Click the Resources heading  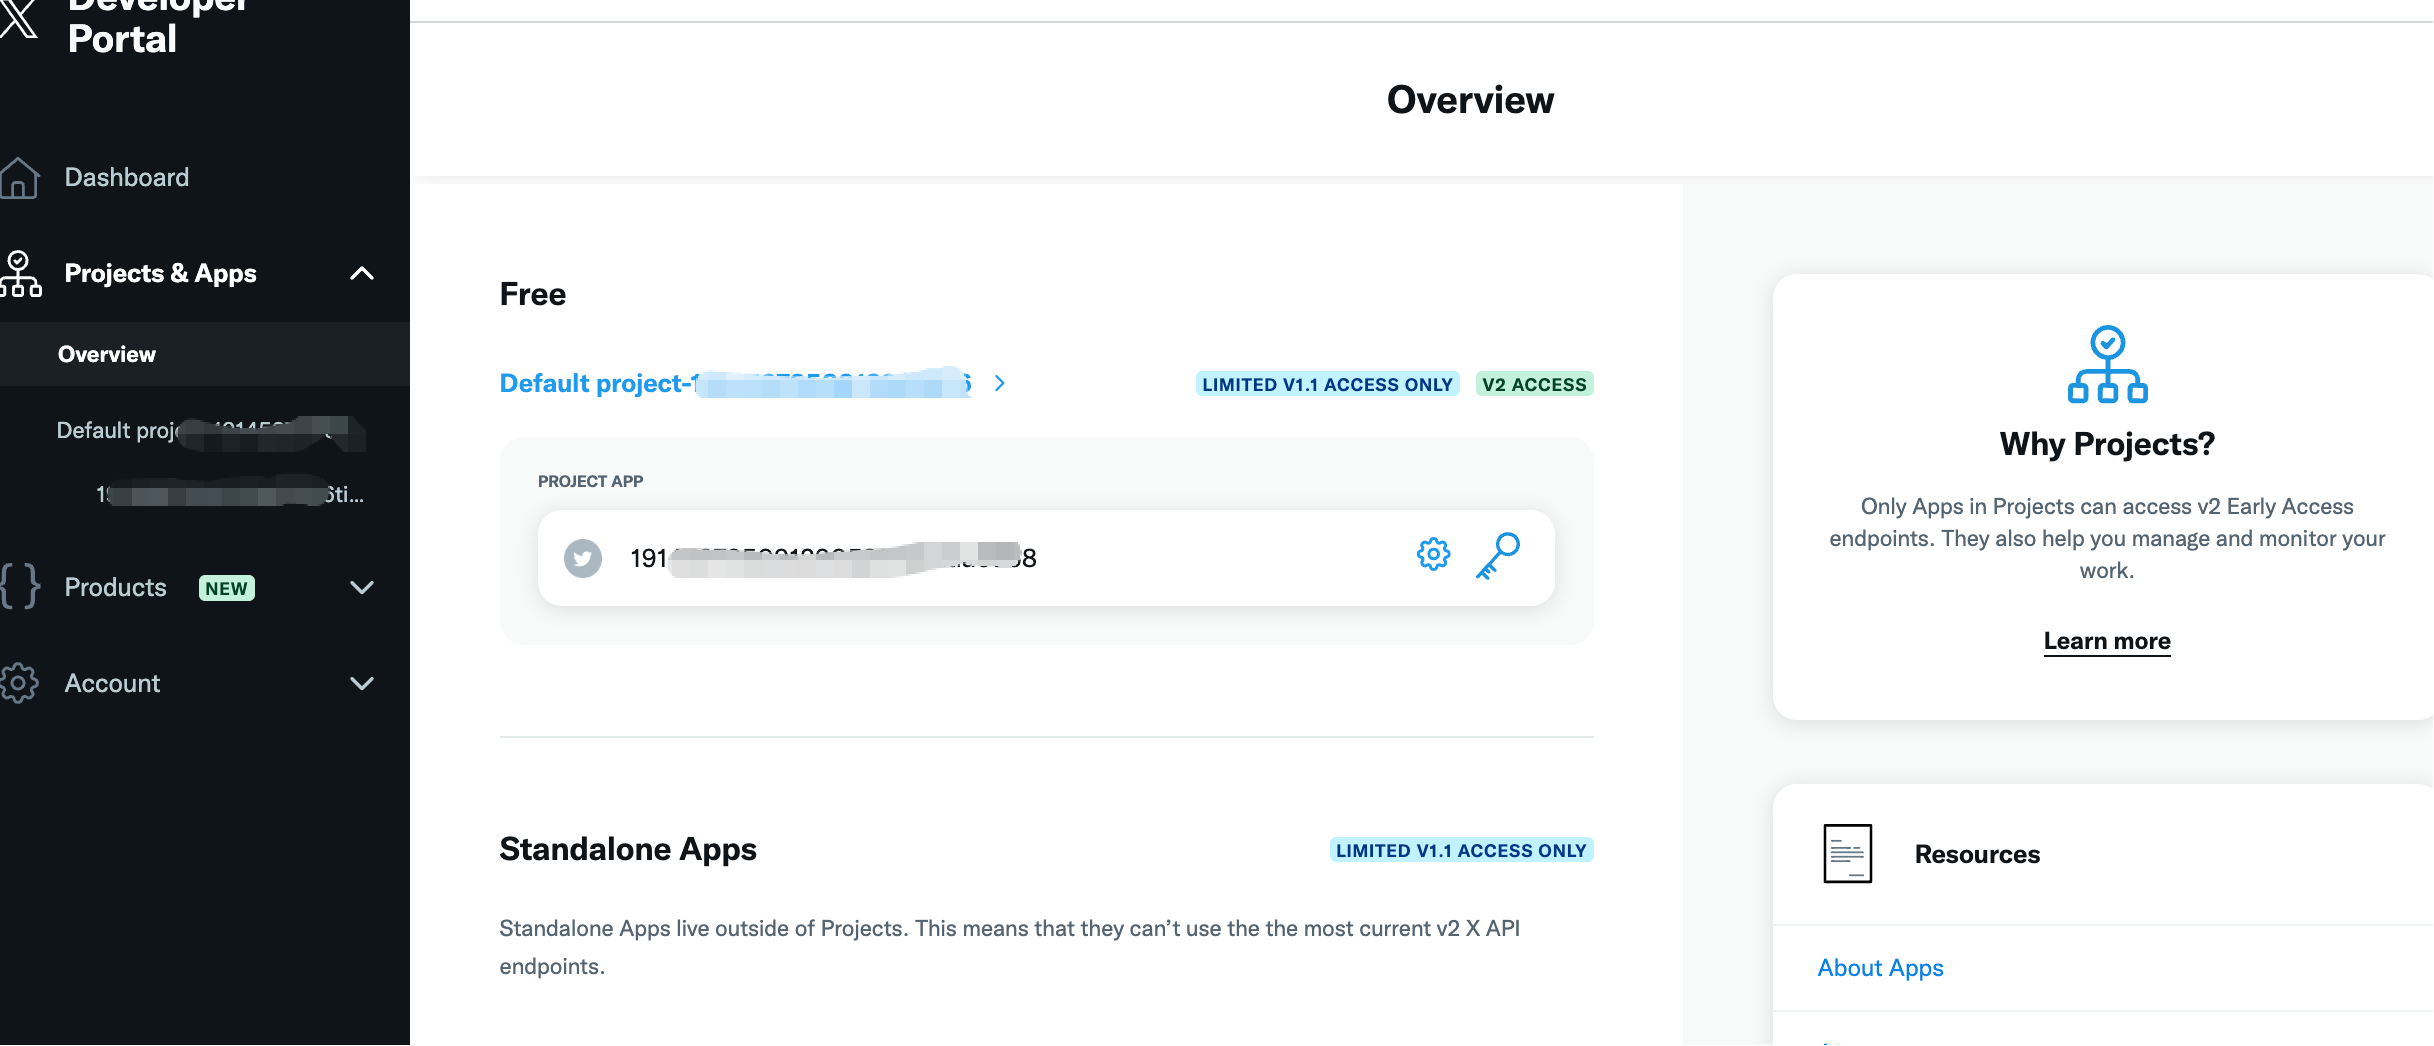[x=1977, y=854]
